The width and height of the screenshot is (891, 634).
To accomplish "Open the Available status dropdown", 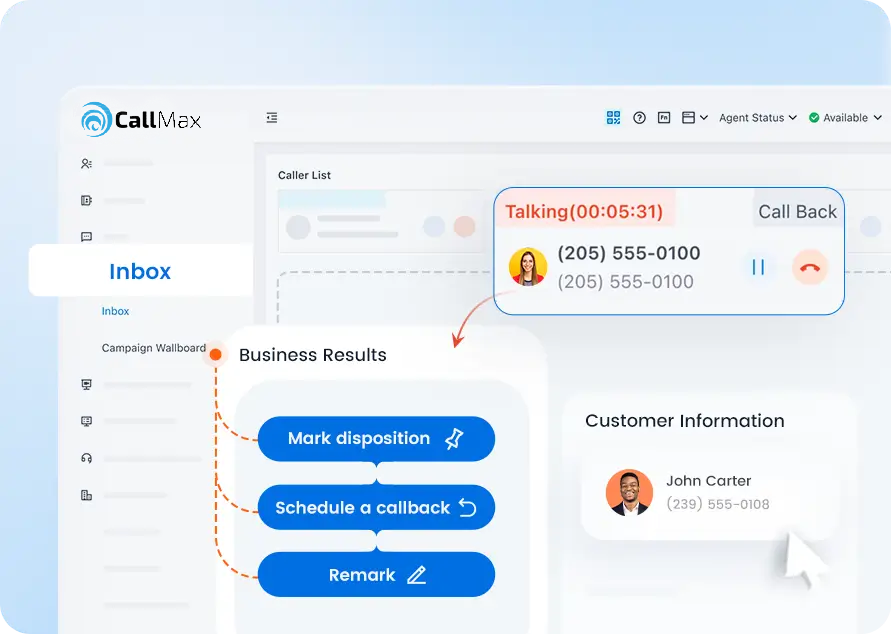I will pos(845,118).
